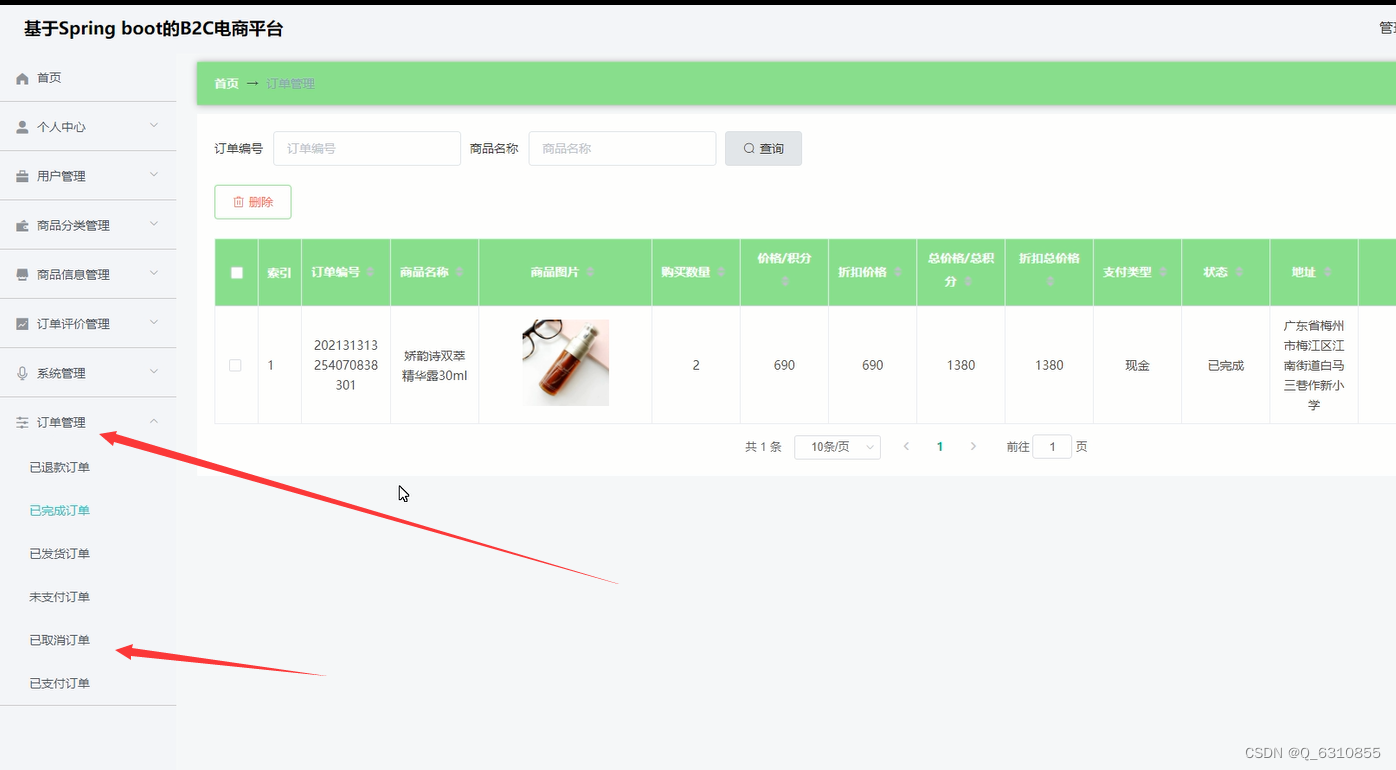The height and width of the screenshot is (770, 1396).
Task: Sort by 折扣总价格 column arrows
Action: (x=1049, y=282)
